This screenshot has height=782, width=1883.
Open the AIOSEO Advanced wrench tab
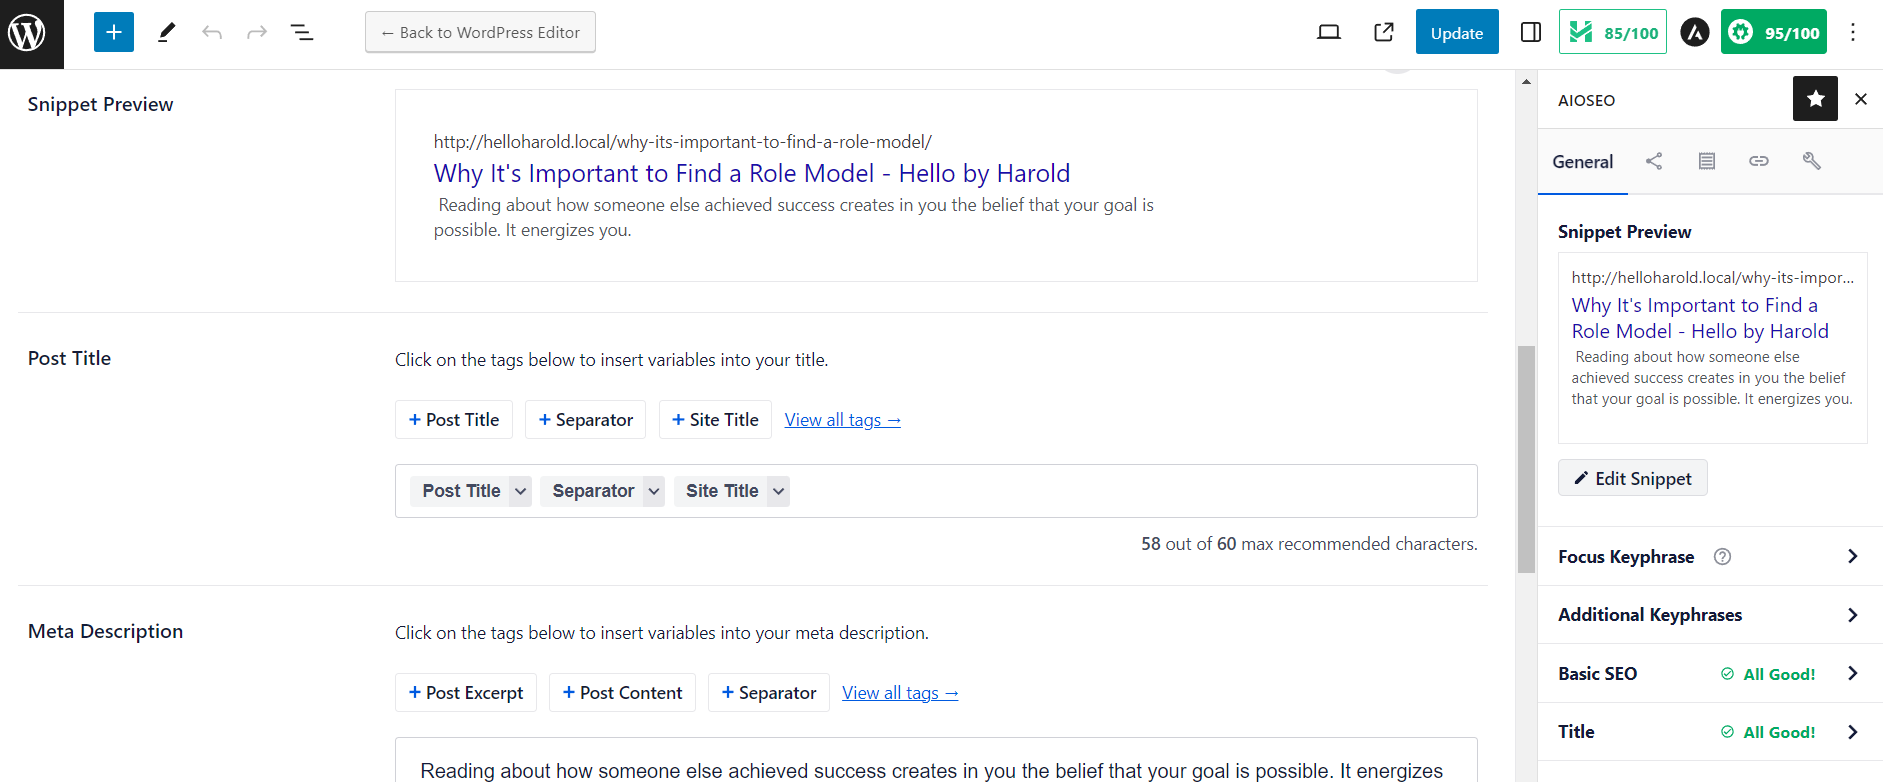[1812, 161]
